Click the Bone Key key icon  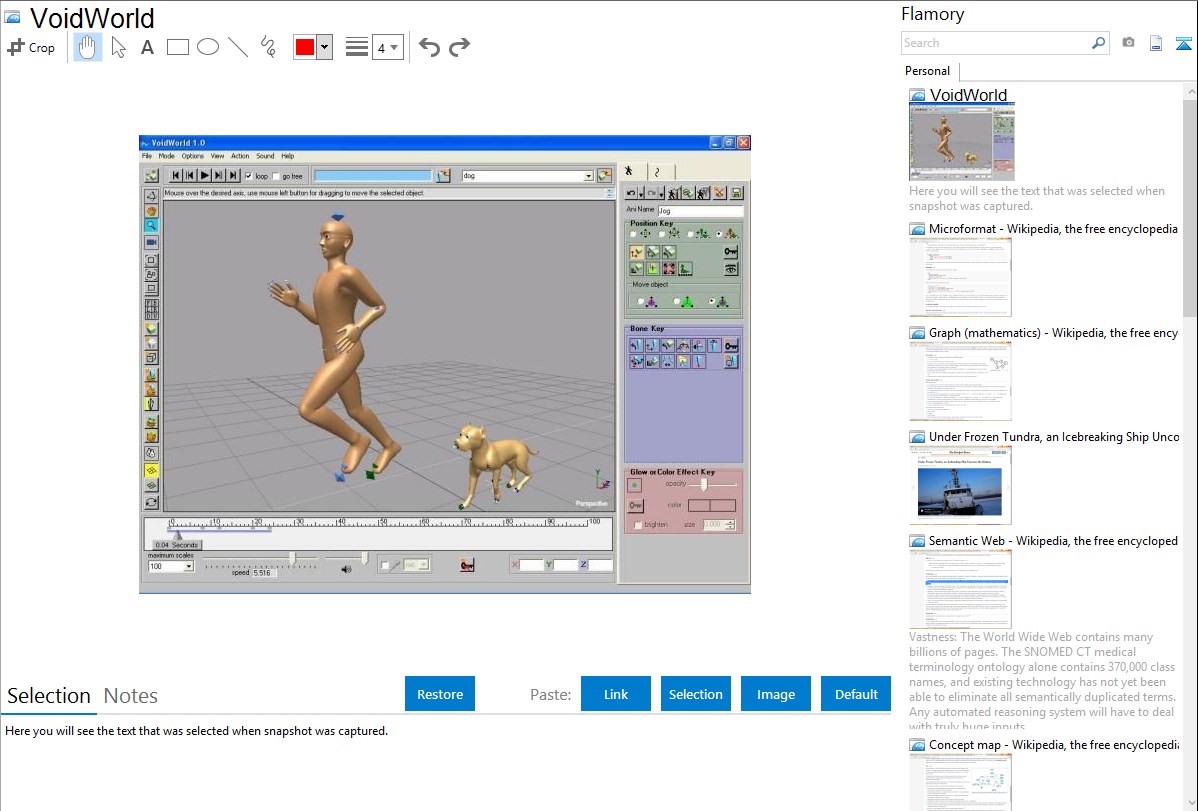(731, 345)
